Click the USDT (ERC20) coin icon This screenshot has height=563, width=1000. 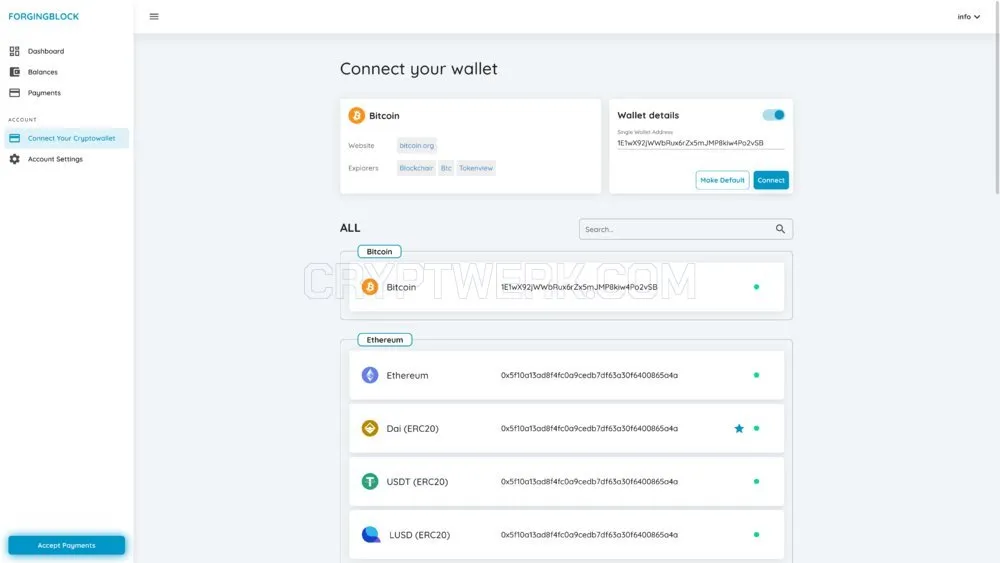pyautogui.click(x=370, y=481)
